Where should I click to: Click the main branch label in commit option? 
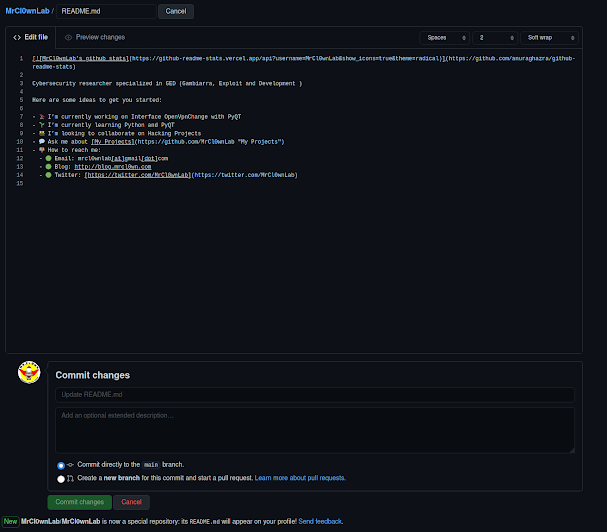pyautogui.click(x=151, y=465)
